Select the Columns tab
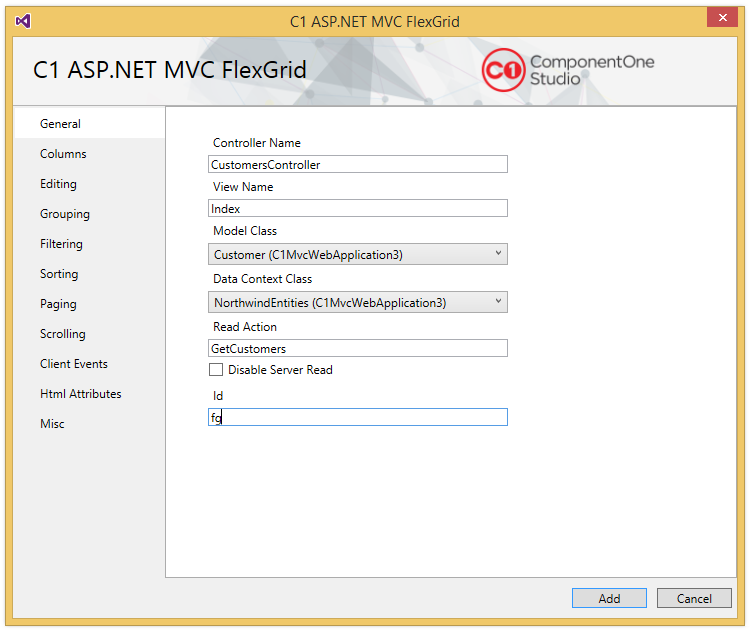 (x=63, y=154)
